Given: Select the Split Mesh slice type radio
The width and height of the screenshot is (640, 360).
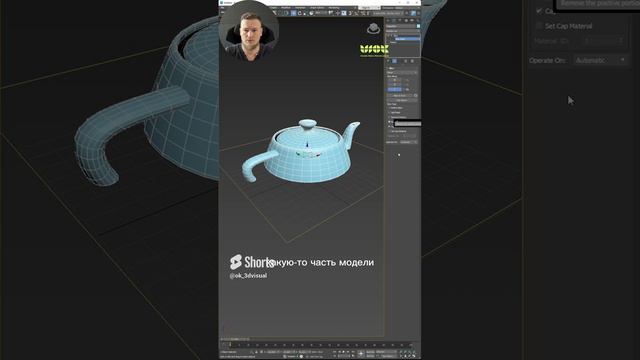Looking at the screenshot, I should click(x=389, y=112).
